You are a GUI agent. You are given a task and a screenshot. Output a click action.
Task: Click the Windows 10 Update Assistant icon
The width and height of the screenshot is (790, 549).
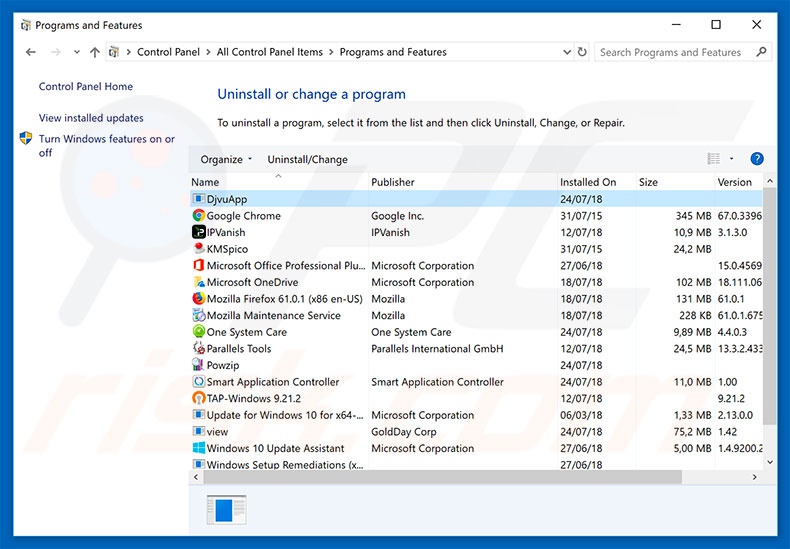[199, 448]
